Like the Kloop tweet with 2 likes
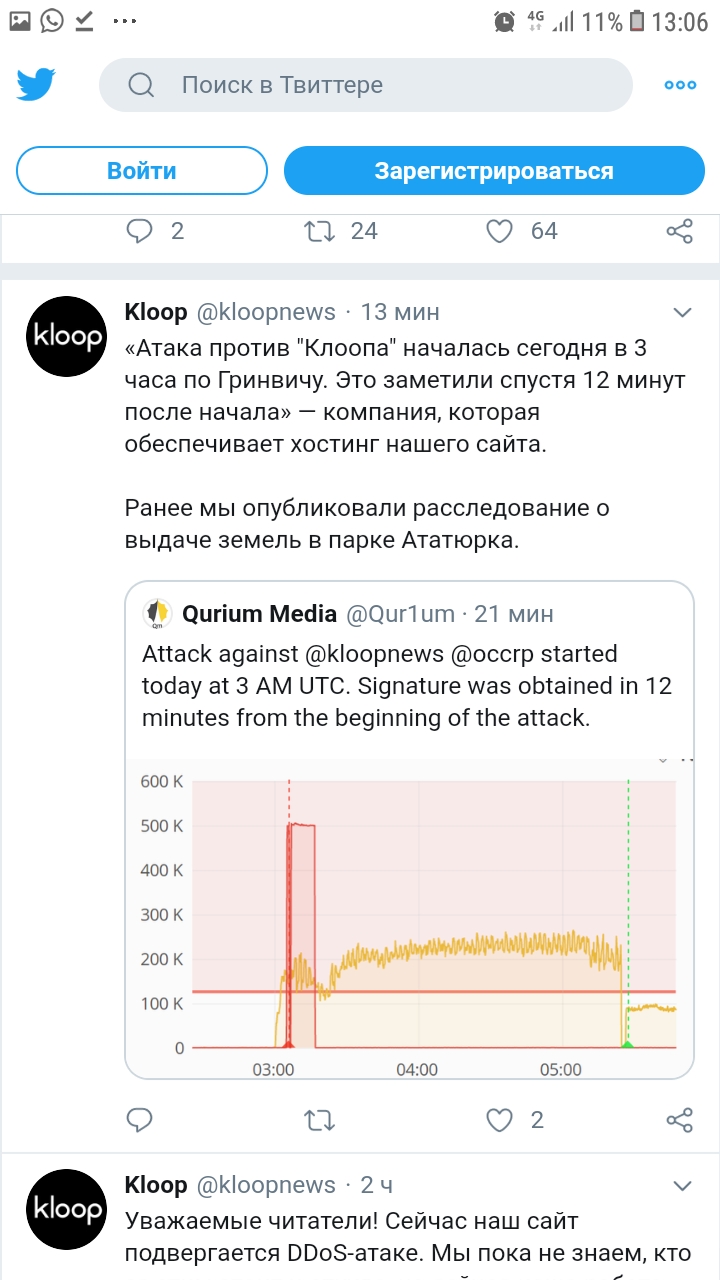Viewport: 720px width, 1280px height. coord(499,1120)
